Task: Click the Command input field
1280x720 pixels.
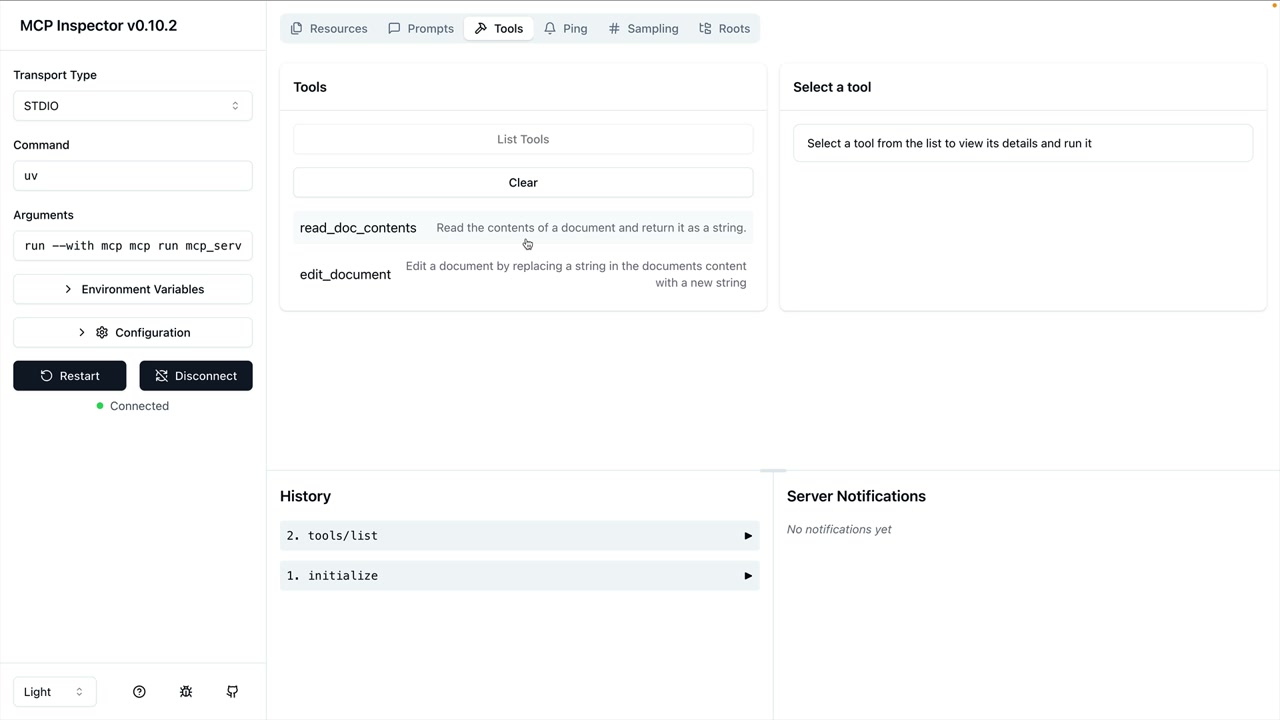Action: (132, 176)
